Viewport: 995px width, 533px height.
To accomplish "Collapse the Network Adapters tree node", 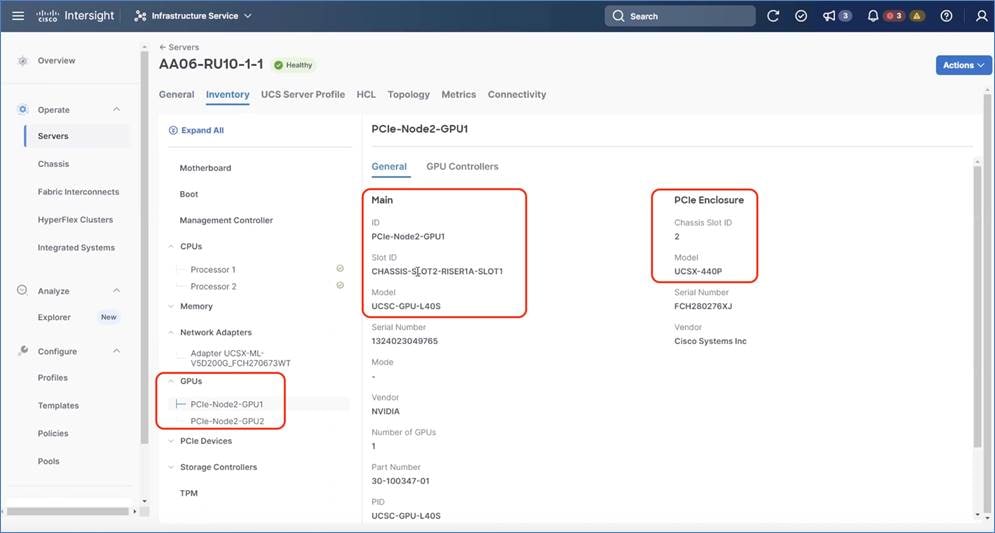I will (171, 332).
